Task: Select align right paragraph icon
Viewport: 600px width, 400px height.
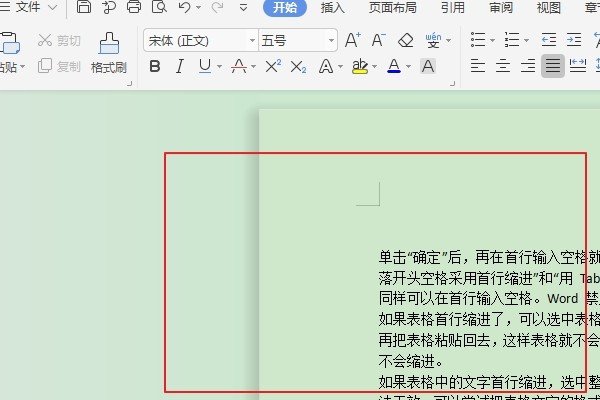Action: click(x=528, y=66)
